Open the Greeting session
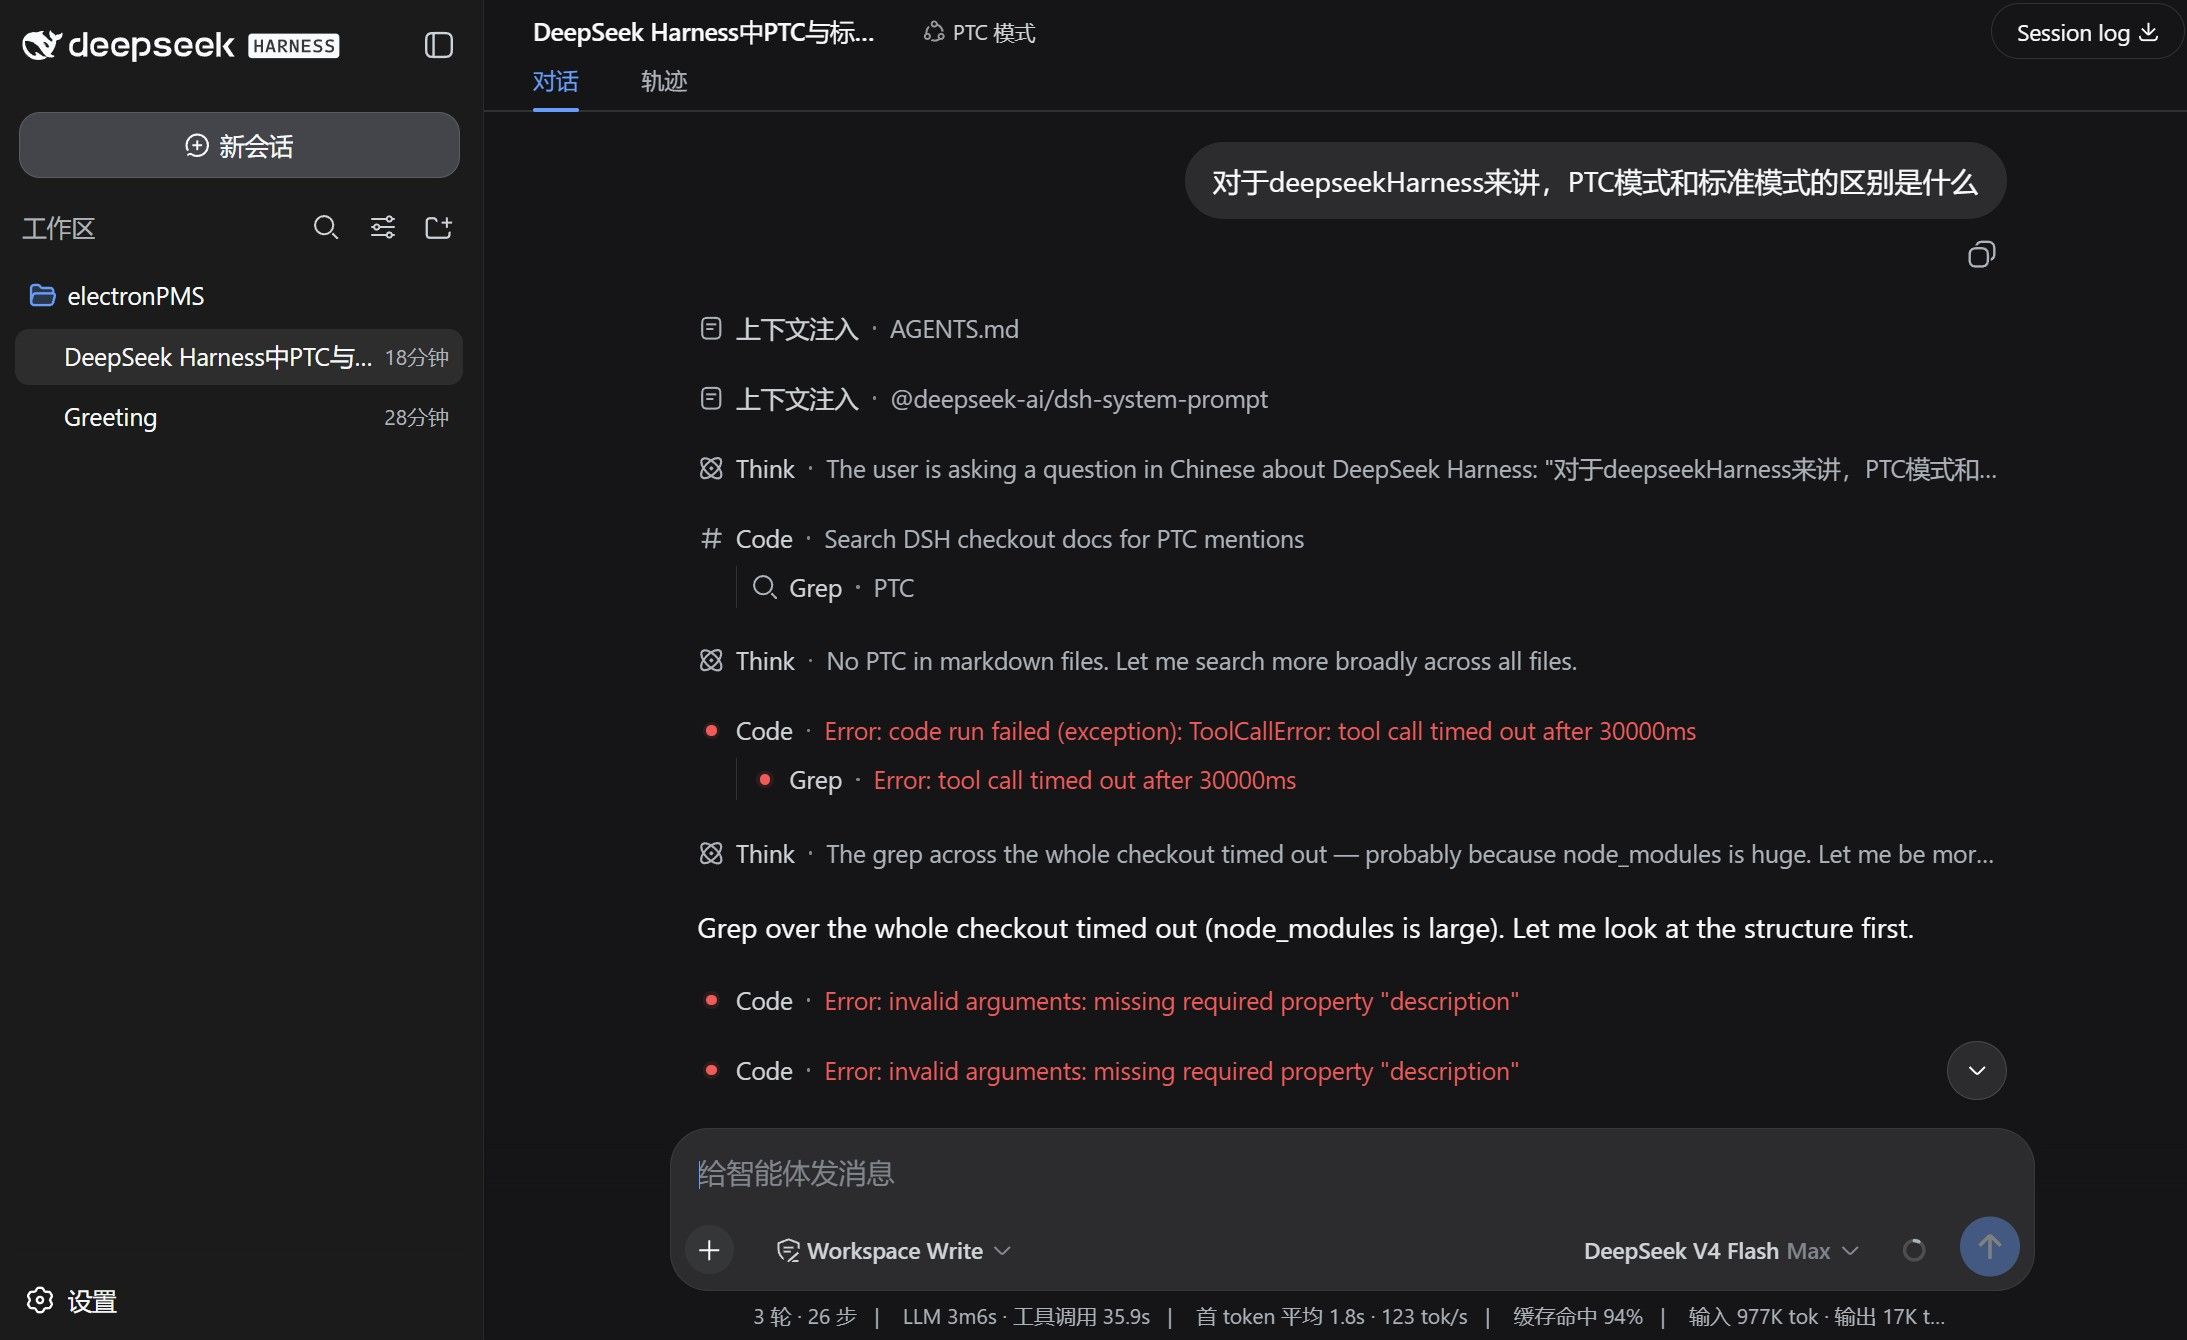The image size is (2187, 1340). pos(239,417)
